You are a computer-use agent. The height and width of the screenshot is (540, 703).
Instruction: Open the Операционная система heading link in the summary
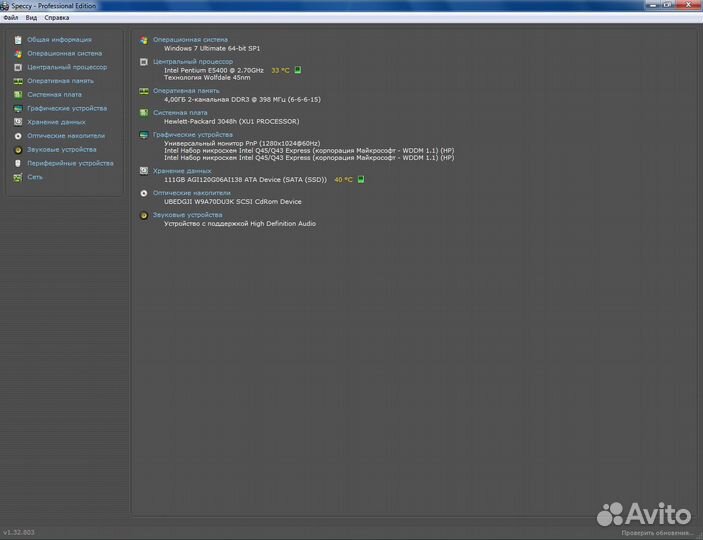(x=190, y=40)
